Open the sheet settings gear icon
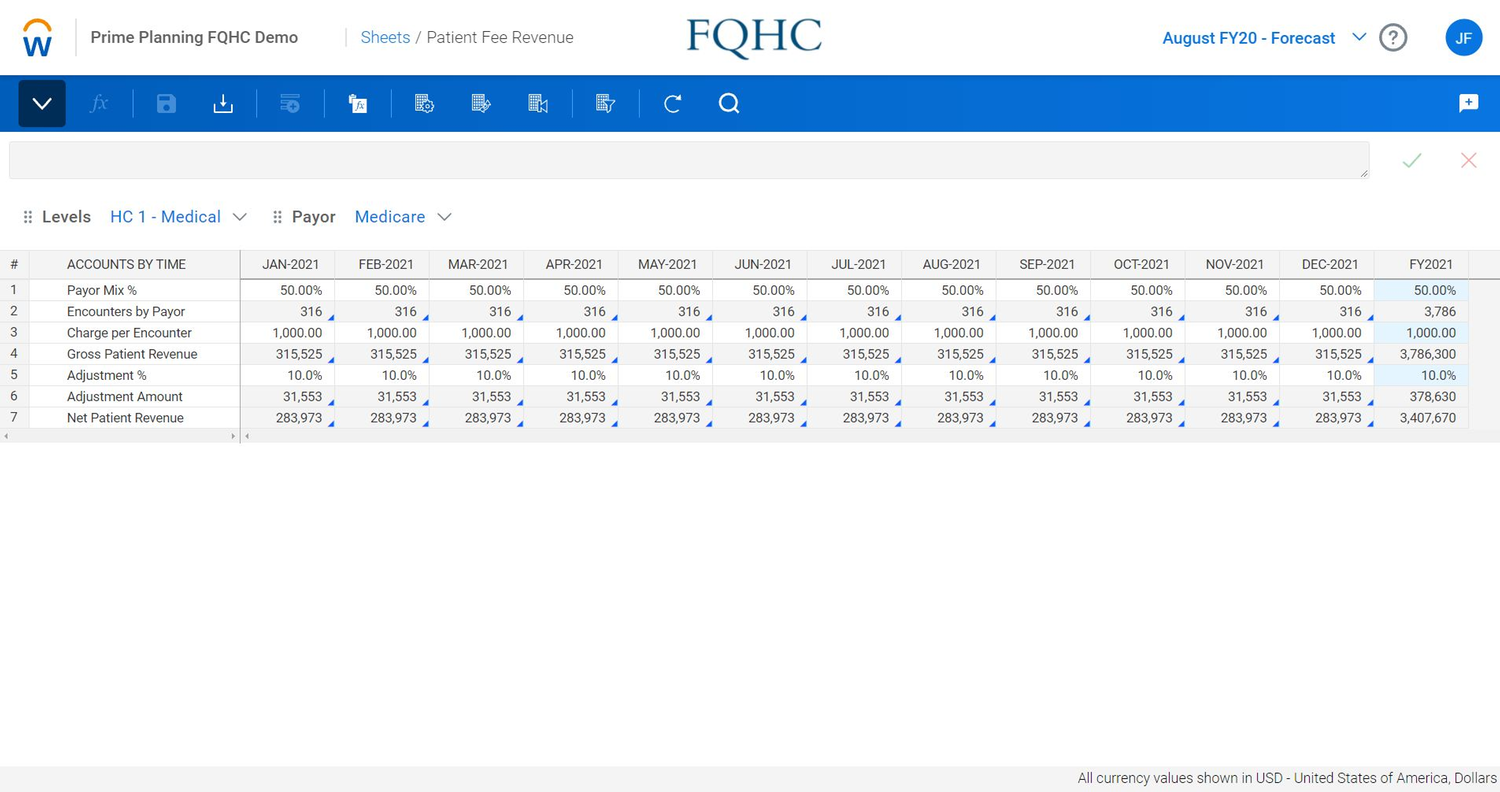Viewport: 1500px width, 792px height. pos(423,103)
